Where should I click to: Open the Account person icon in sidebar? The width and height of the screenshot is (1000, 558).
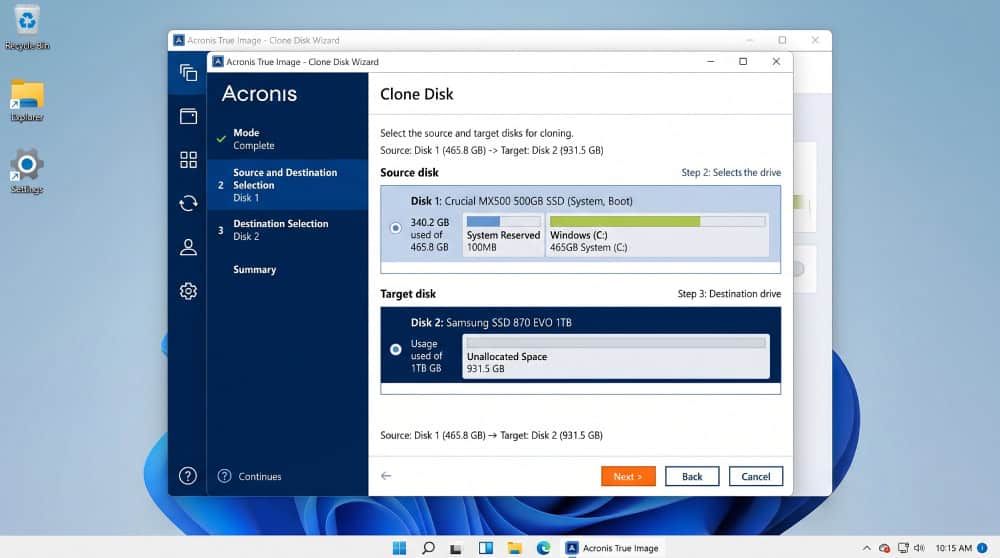pos(188,247)
